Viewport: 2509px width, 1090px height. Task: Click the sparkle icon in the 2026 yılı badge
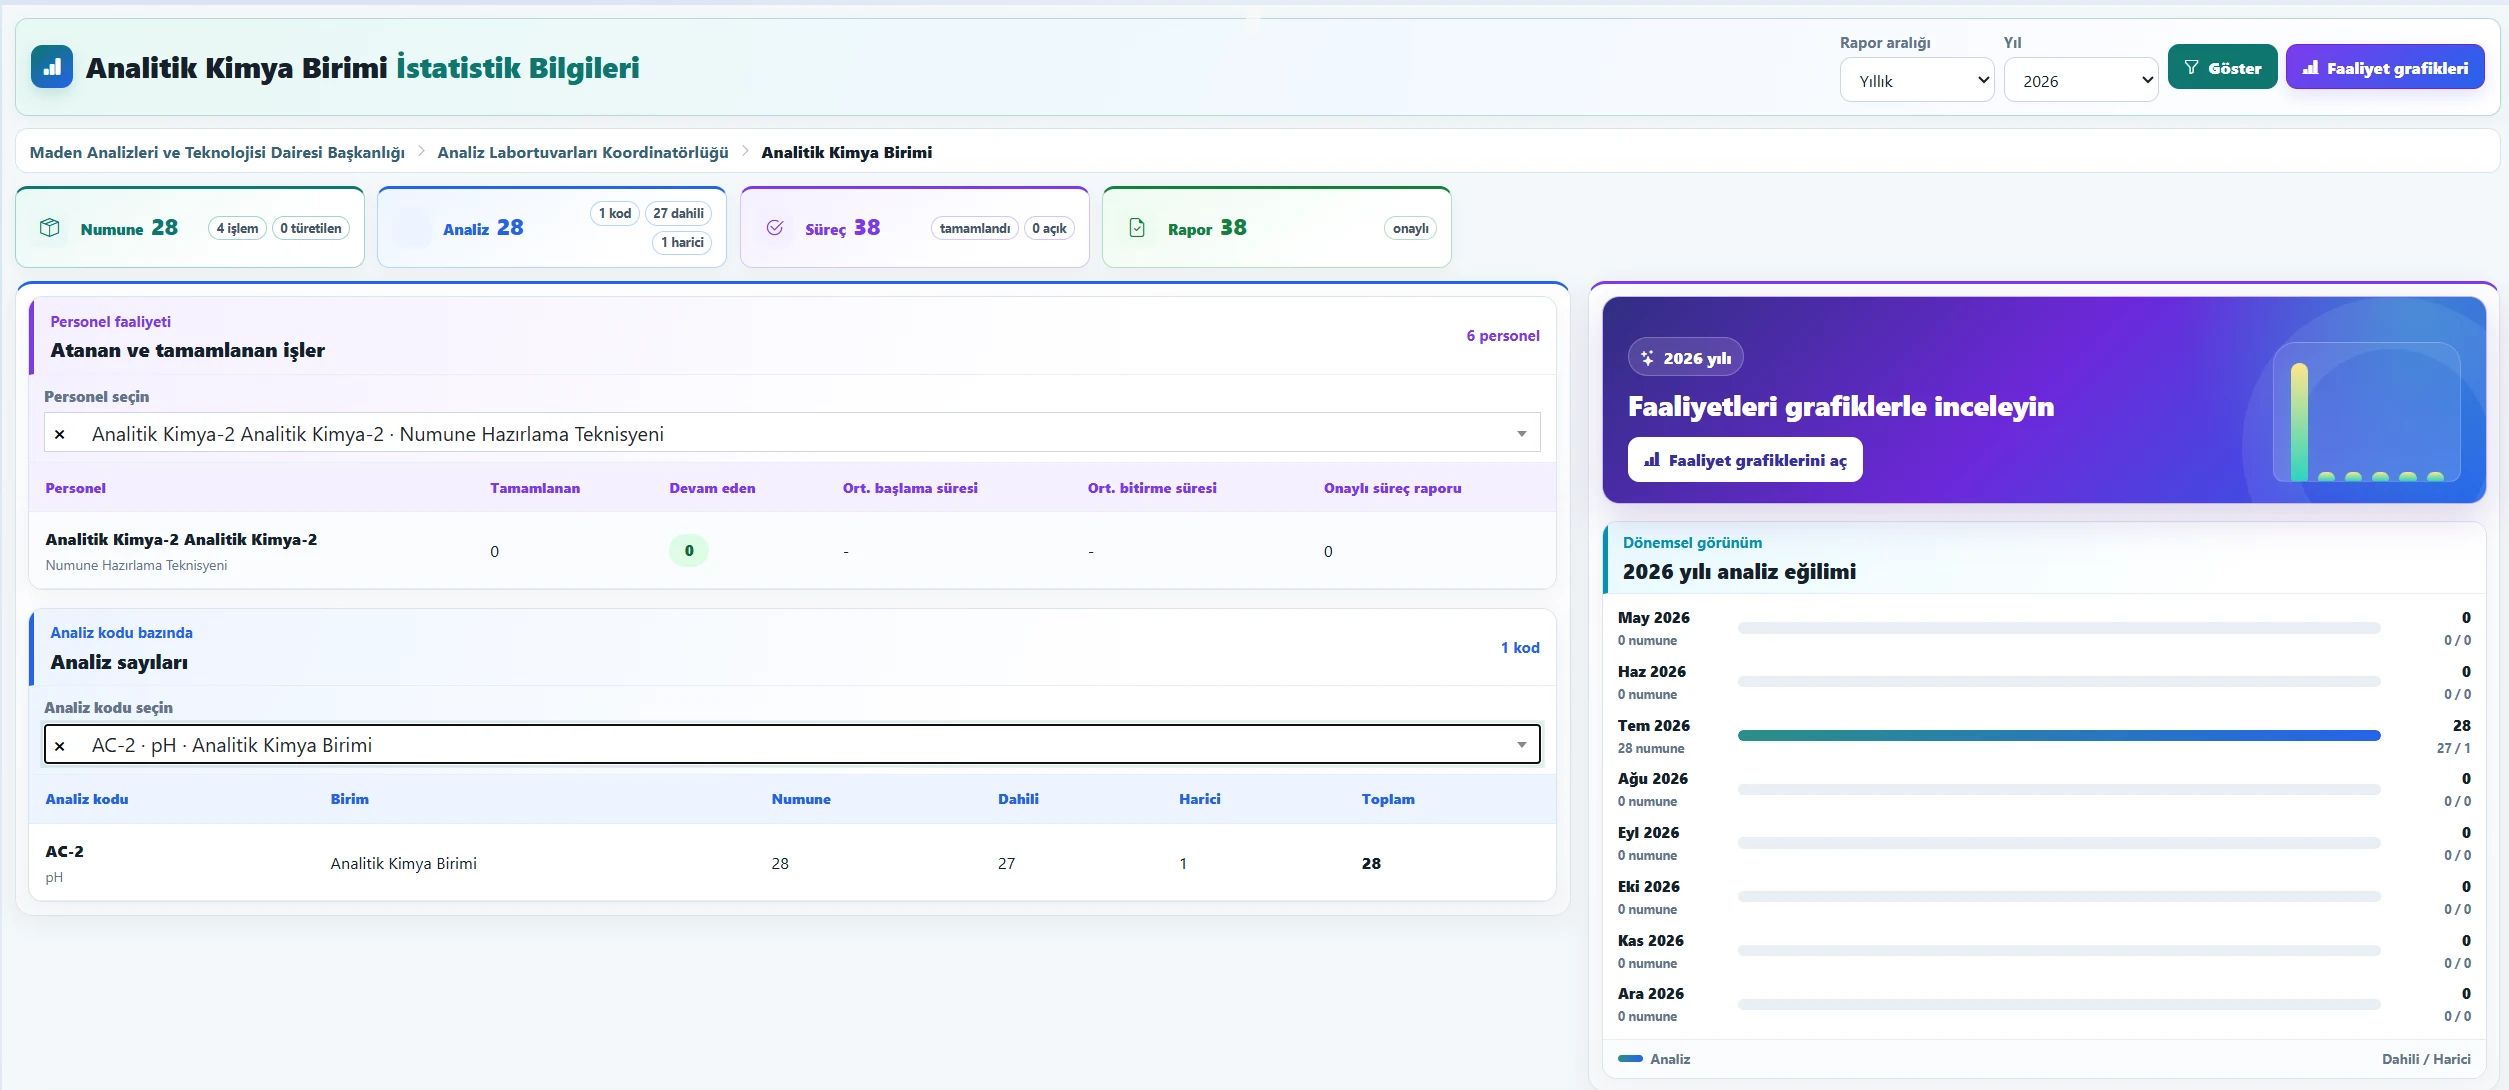point(1647,358)
